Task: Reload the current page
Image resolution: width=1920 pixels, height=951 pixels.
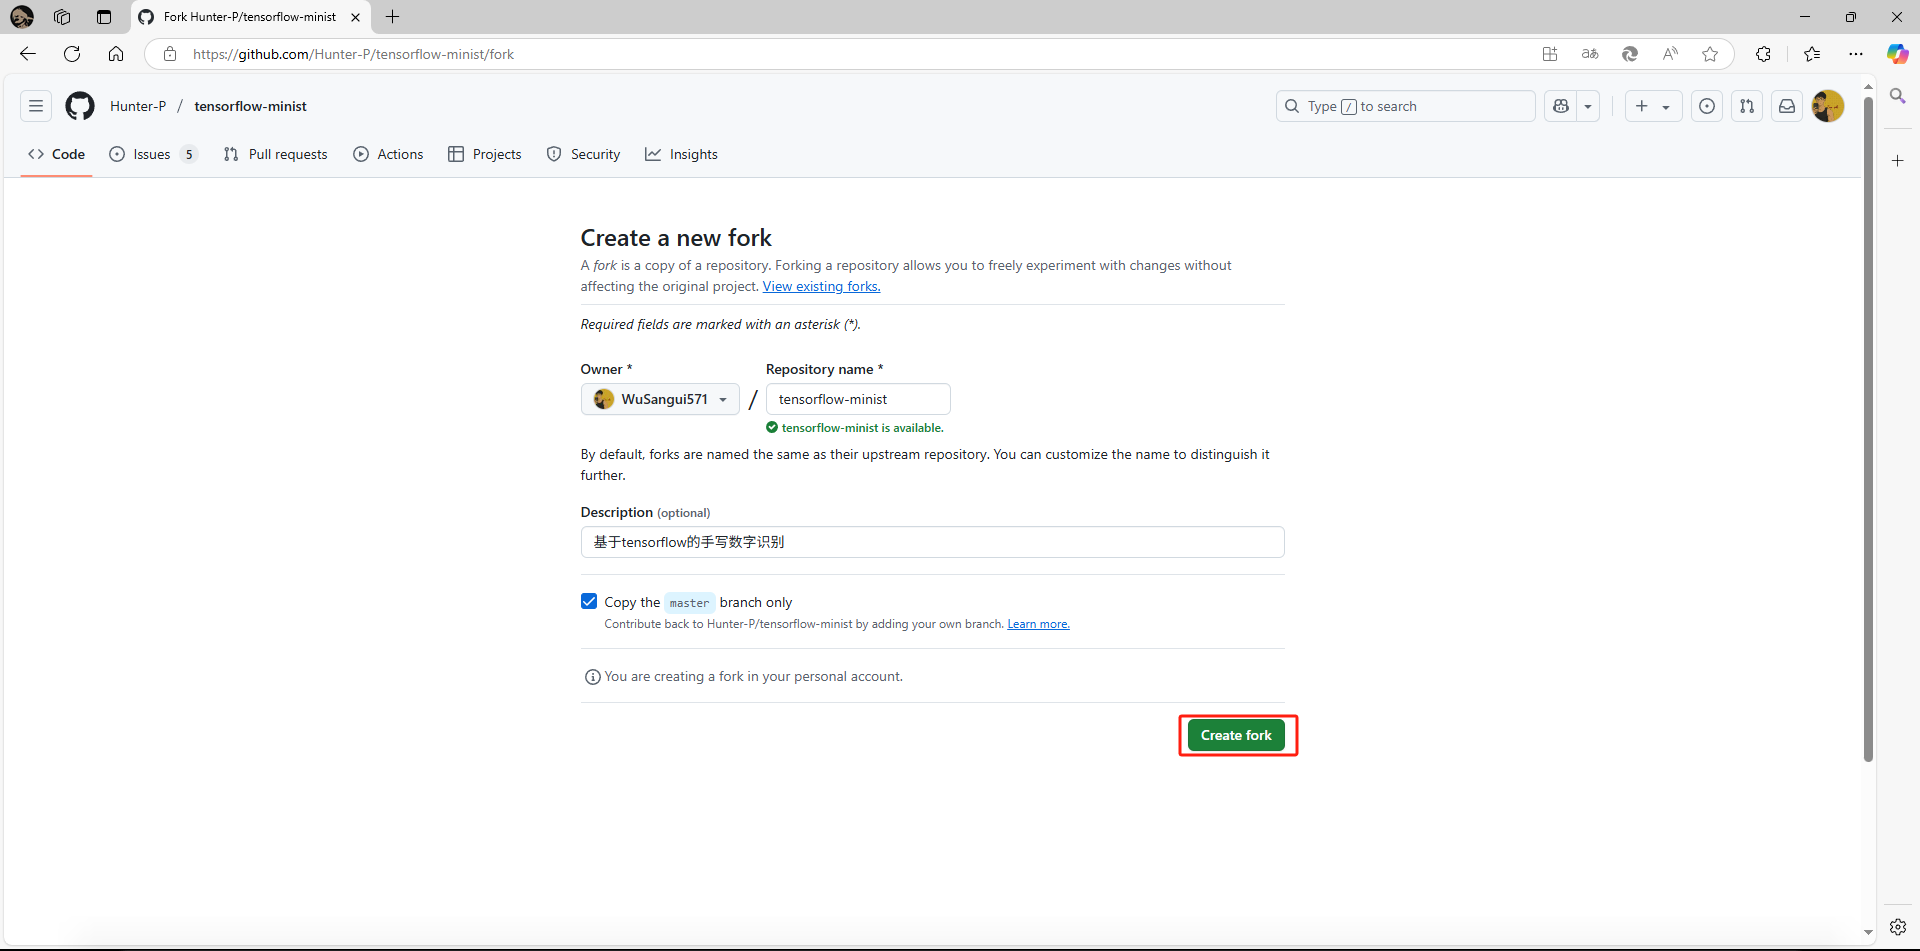Action: tap(72, 54)
